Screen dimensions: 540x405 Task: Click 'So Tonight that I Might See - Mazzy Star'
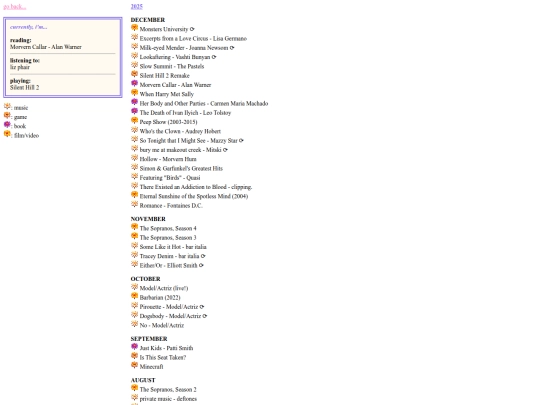pos(189,141)
